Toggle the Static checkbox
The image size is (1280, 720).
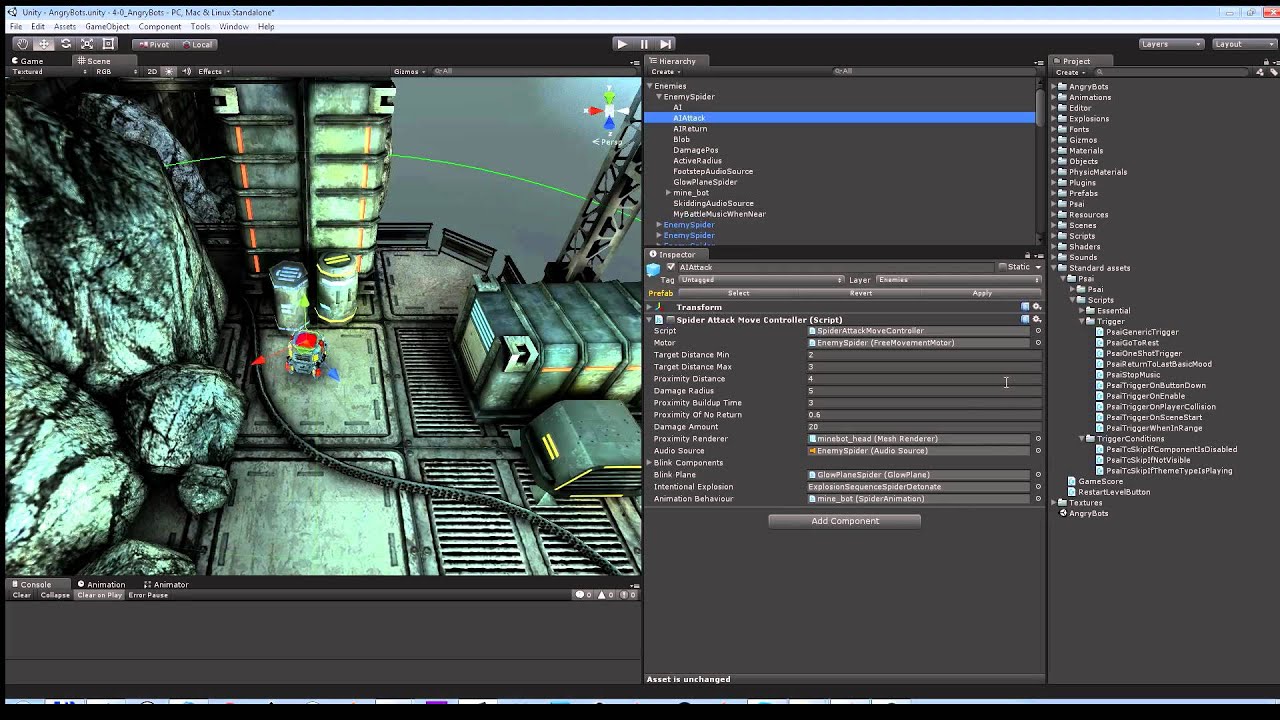tap(1002, 267)
